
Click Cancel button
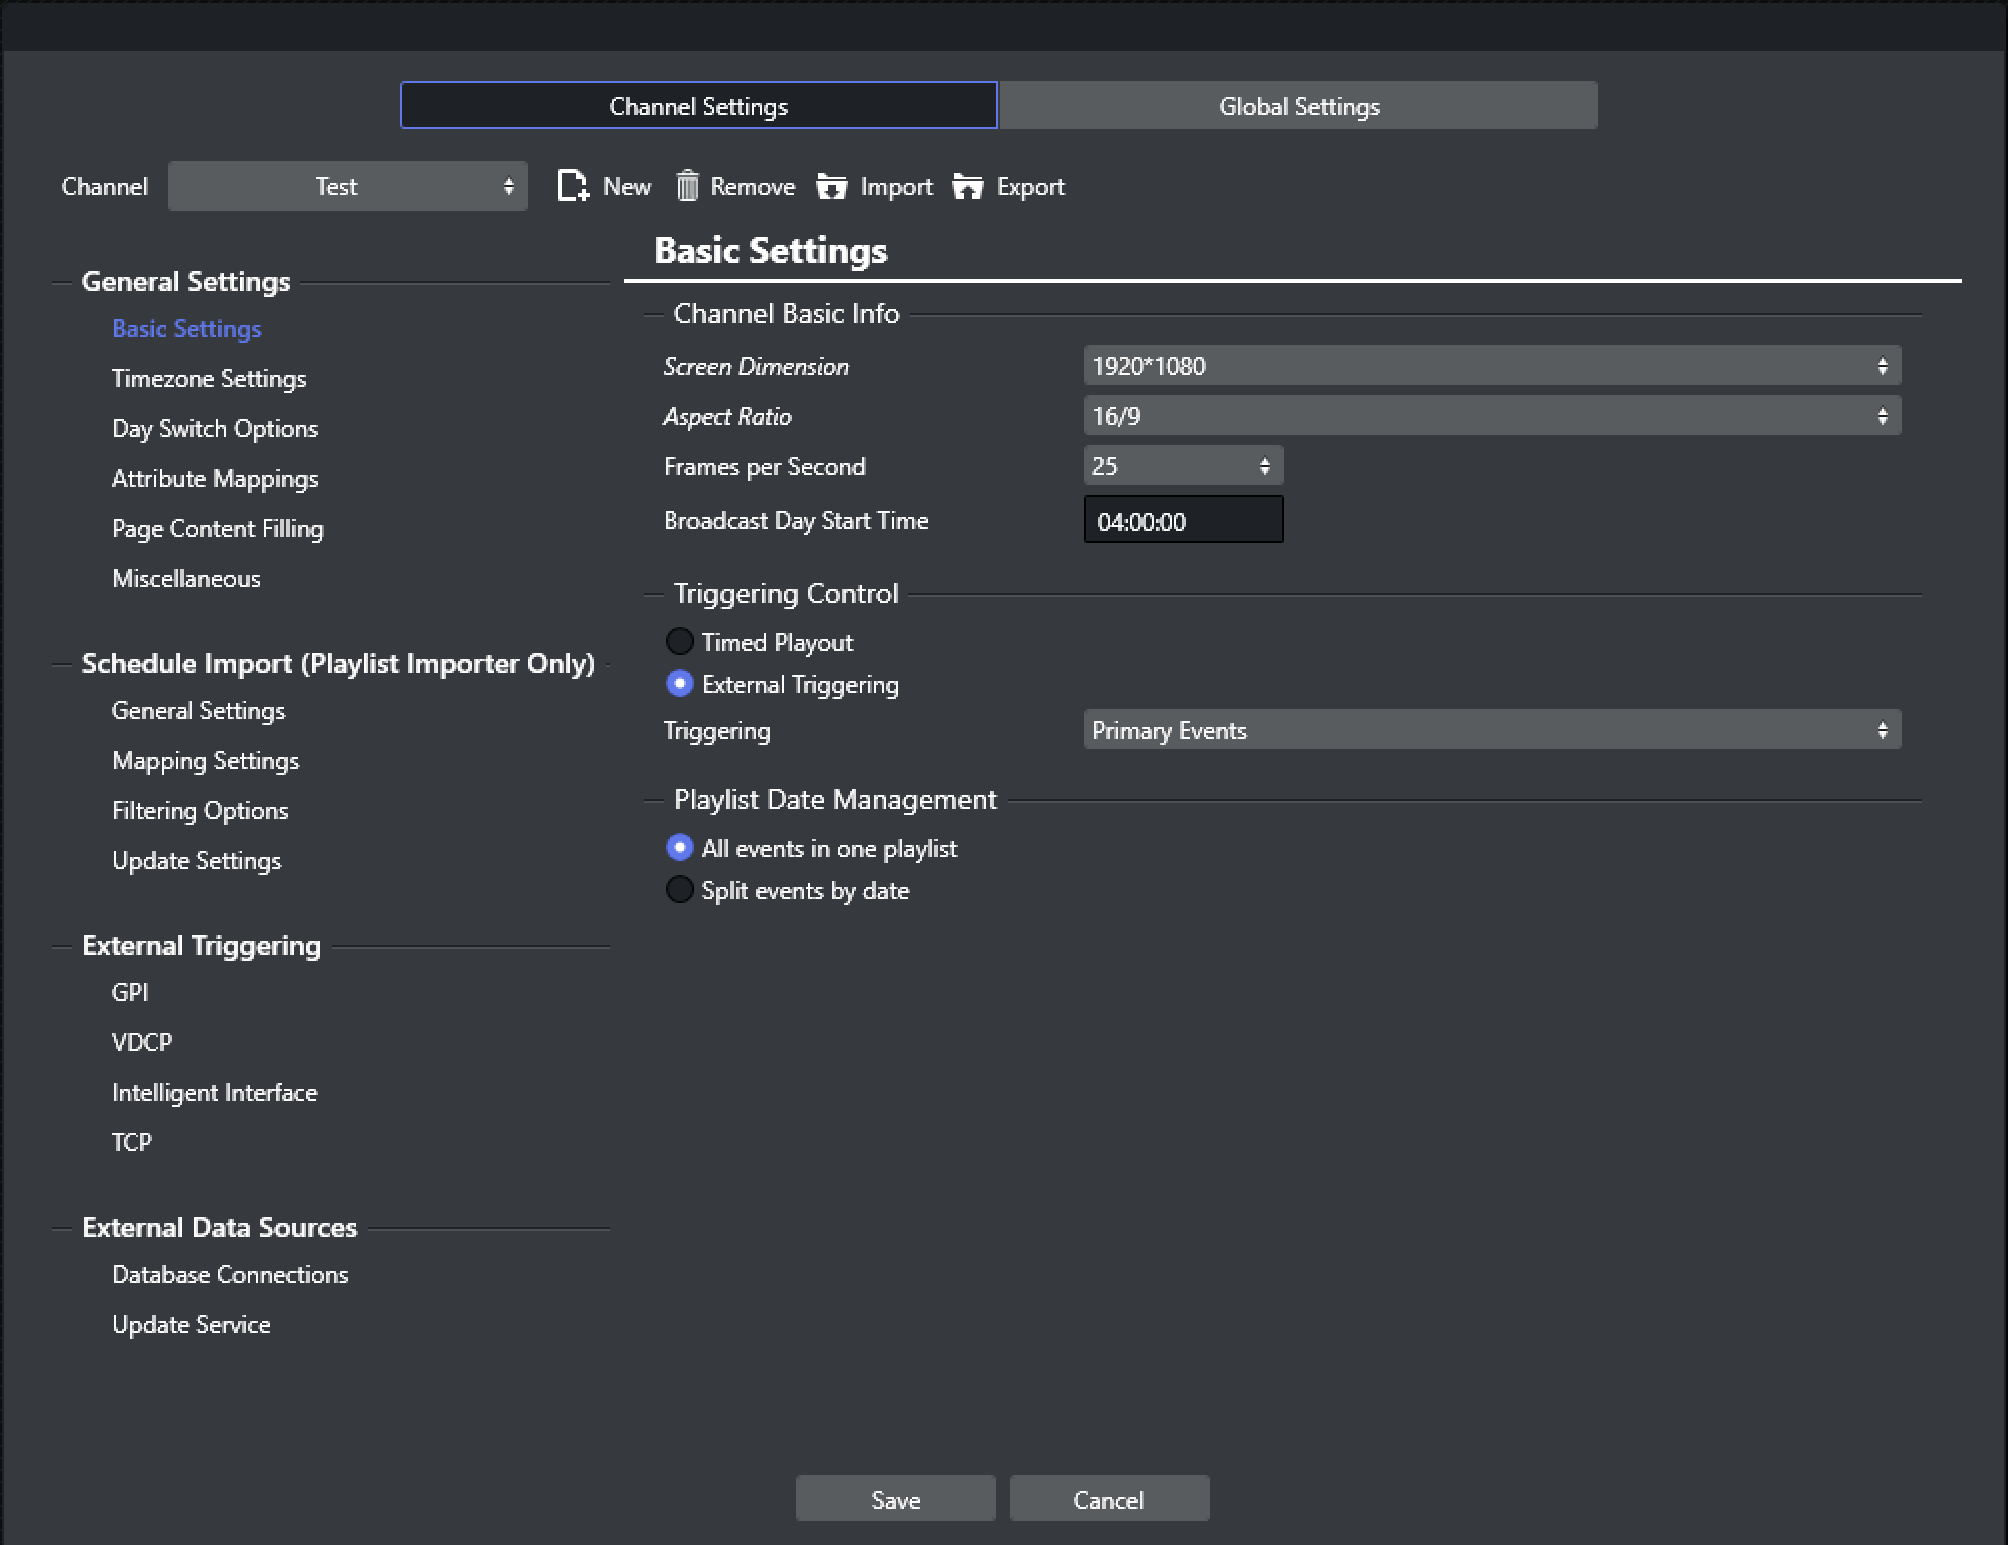(1109, 1498)
